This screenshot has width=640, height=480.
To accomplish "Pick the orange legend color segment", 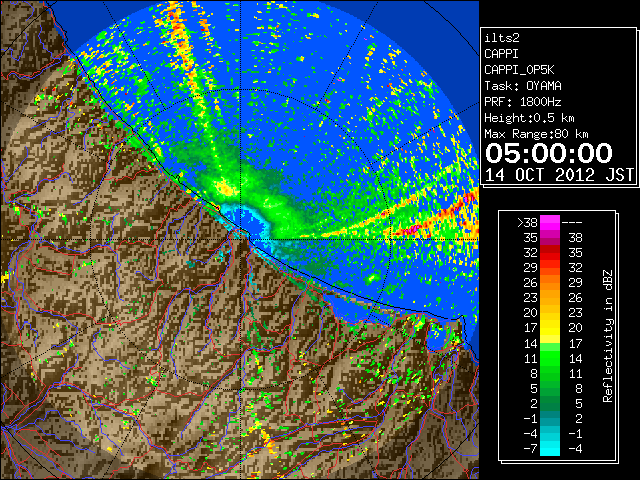I will [550, 282].
